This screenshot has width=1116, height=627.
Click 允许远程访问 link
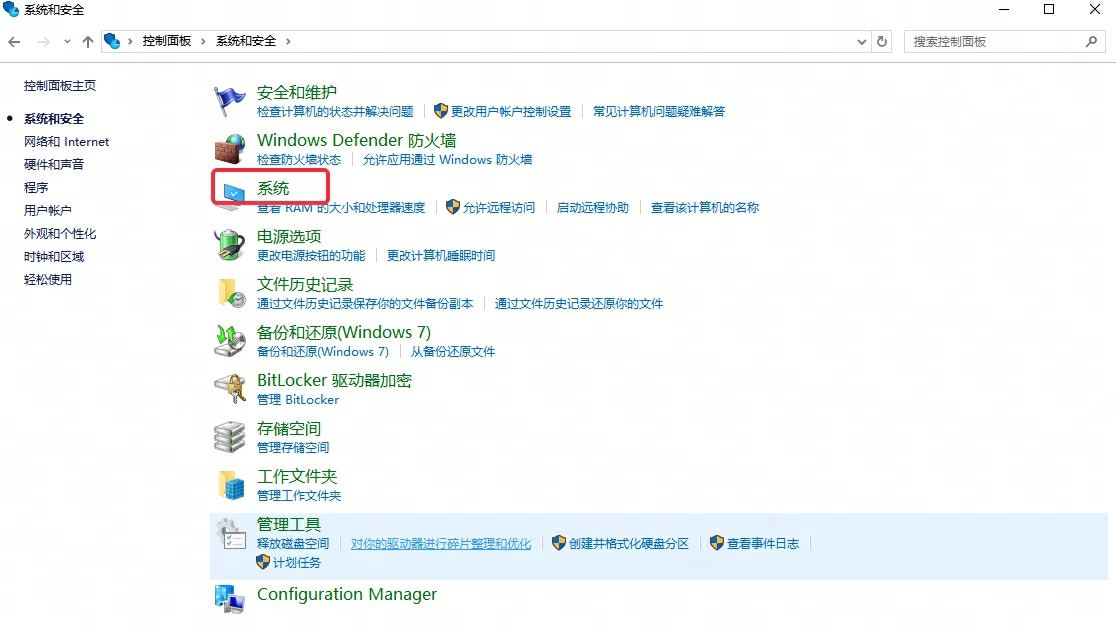pos(498,207)
